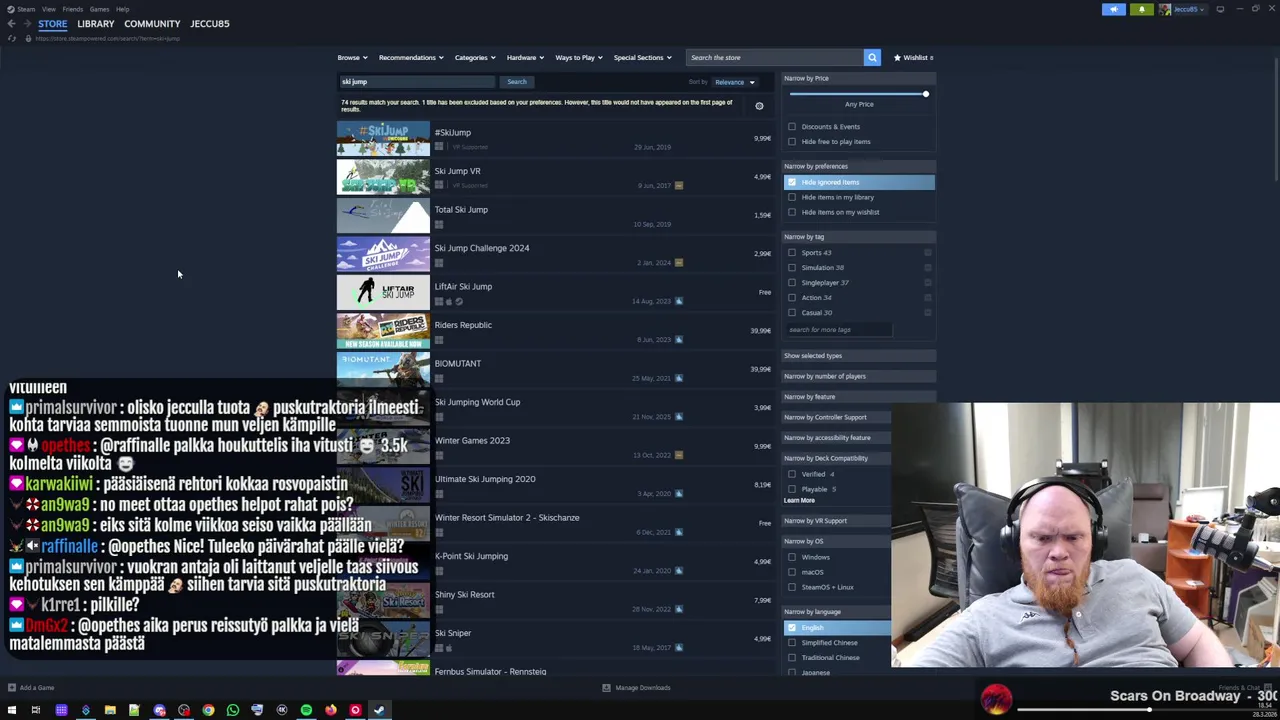1280x720 pixels.
Task: Open the Ski Jumping World Cup title
Action: tap(477, 402)
